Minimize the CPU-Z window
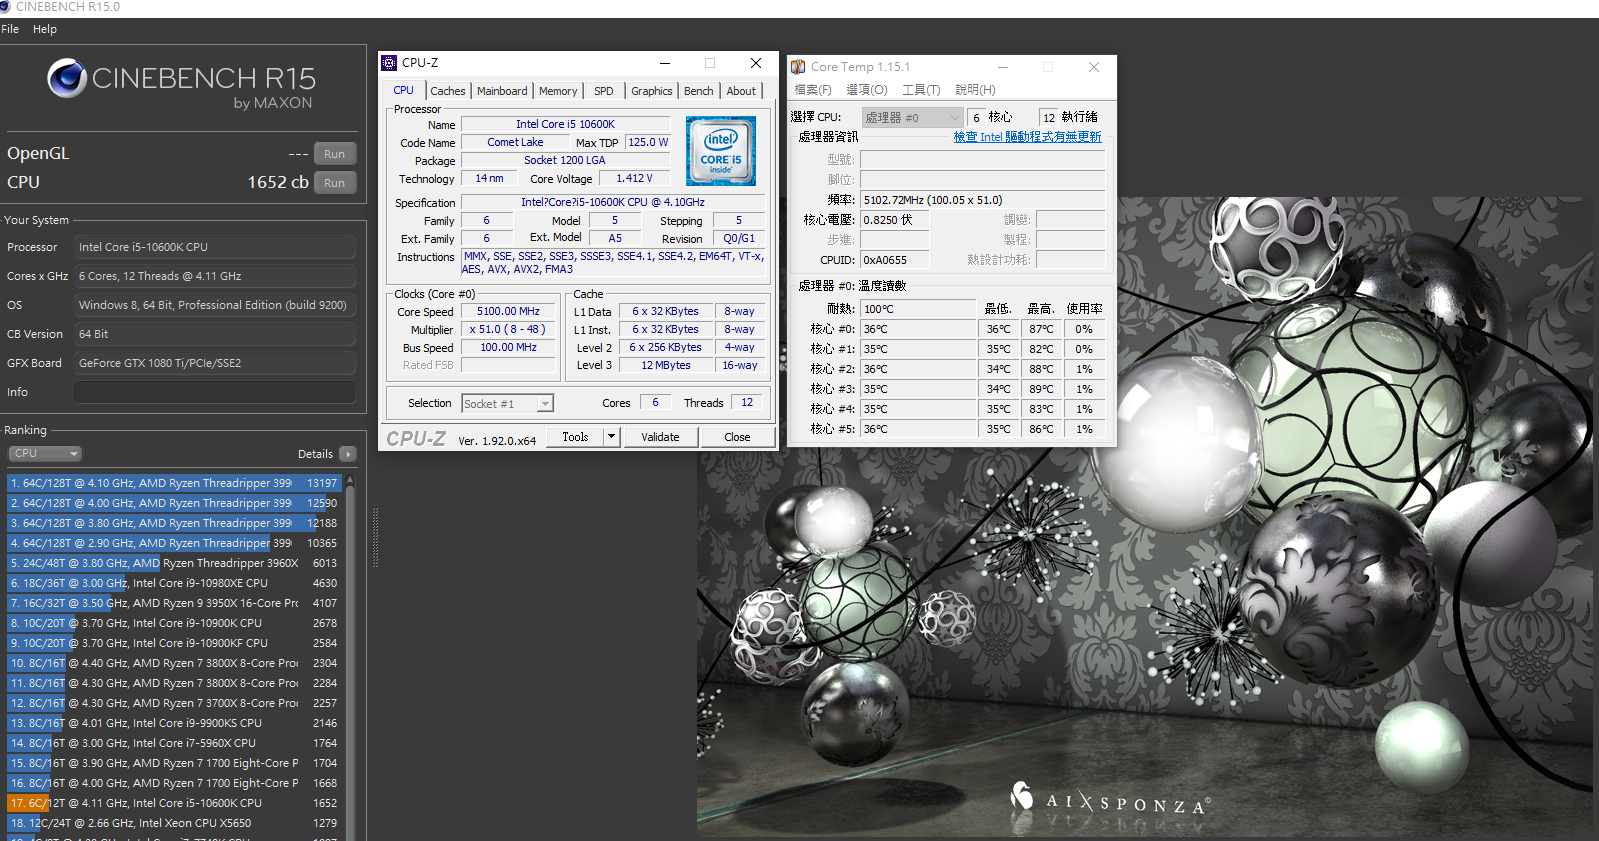Image resolution: width=1599 pixels, height=841 pixels. point(665,63)
